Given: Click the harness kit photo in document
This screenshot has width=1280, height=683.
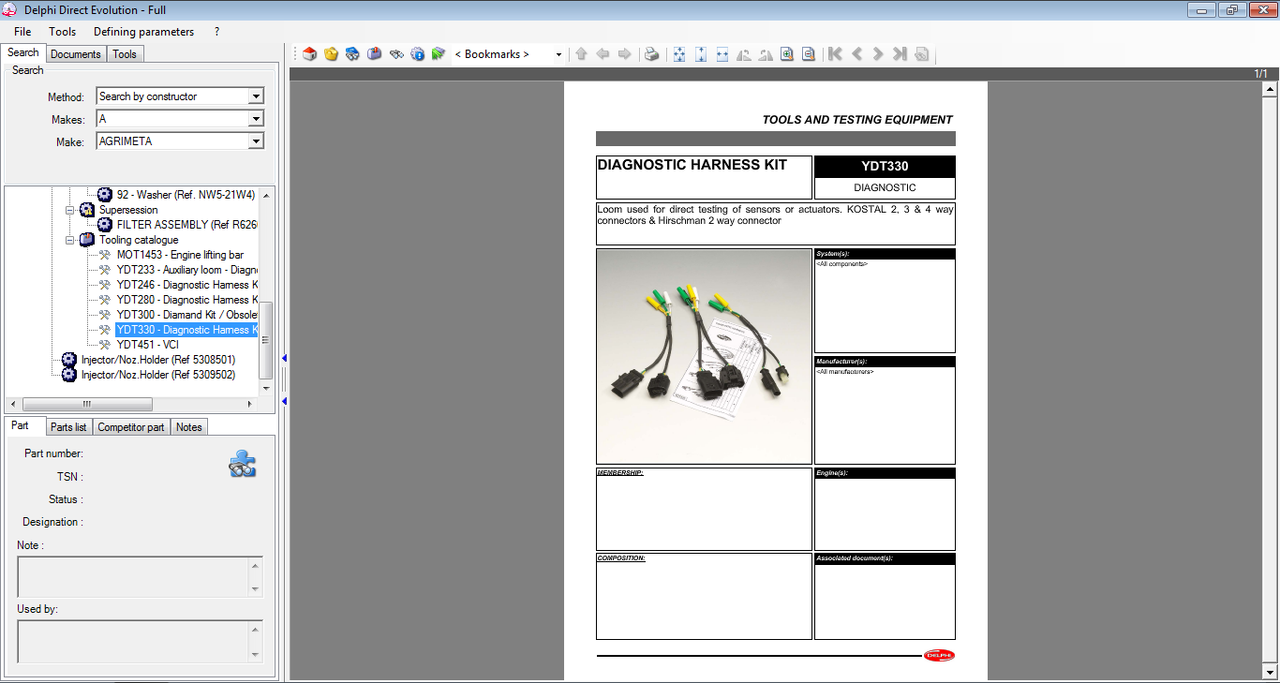Looking at the screenshot, I should 704,356.
